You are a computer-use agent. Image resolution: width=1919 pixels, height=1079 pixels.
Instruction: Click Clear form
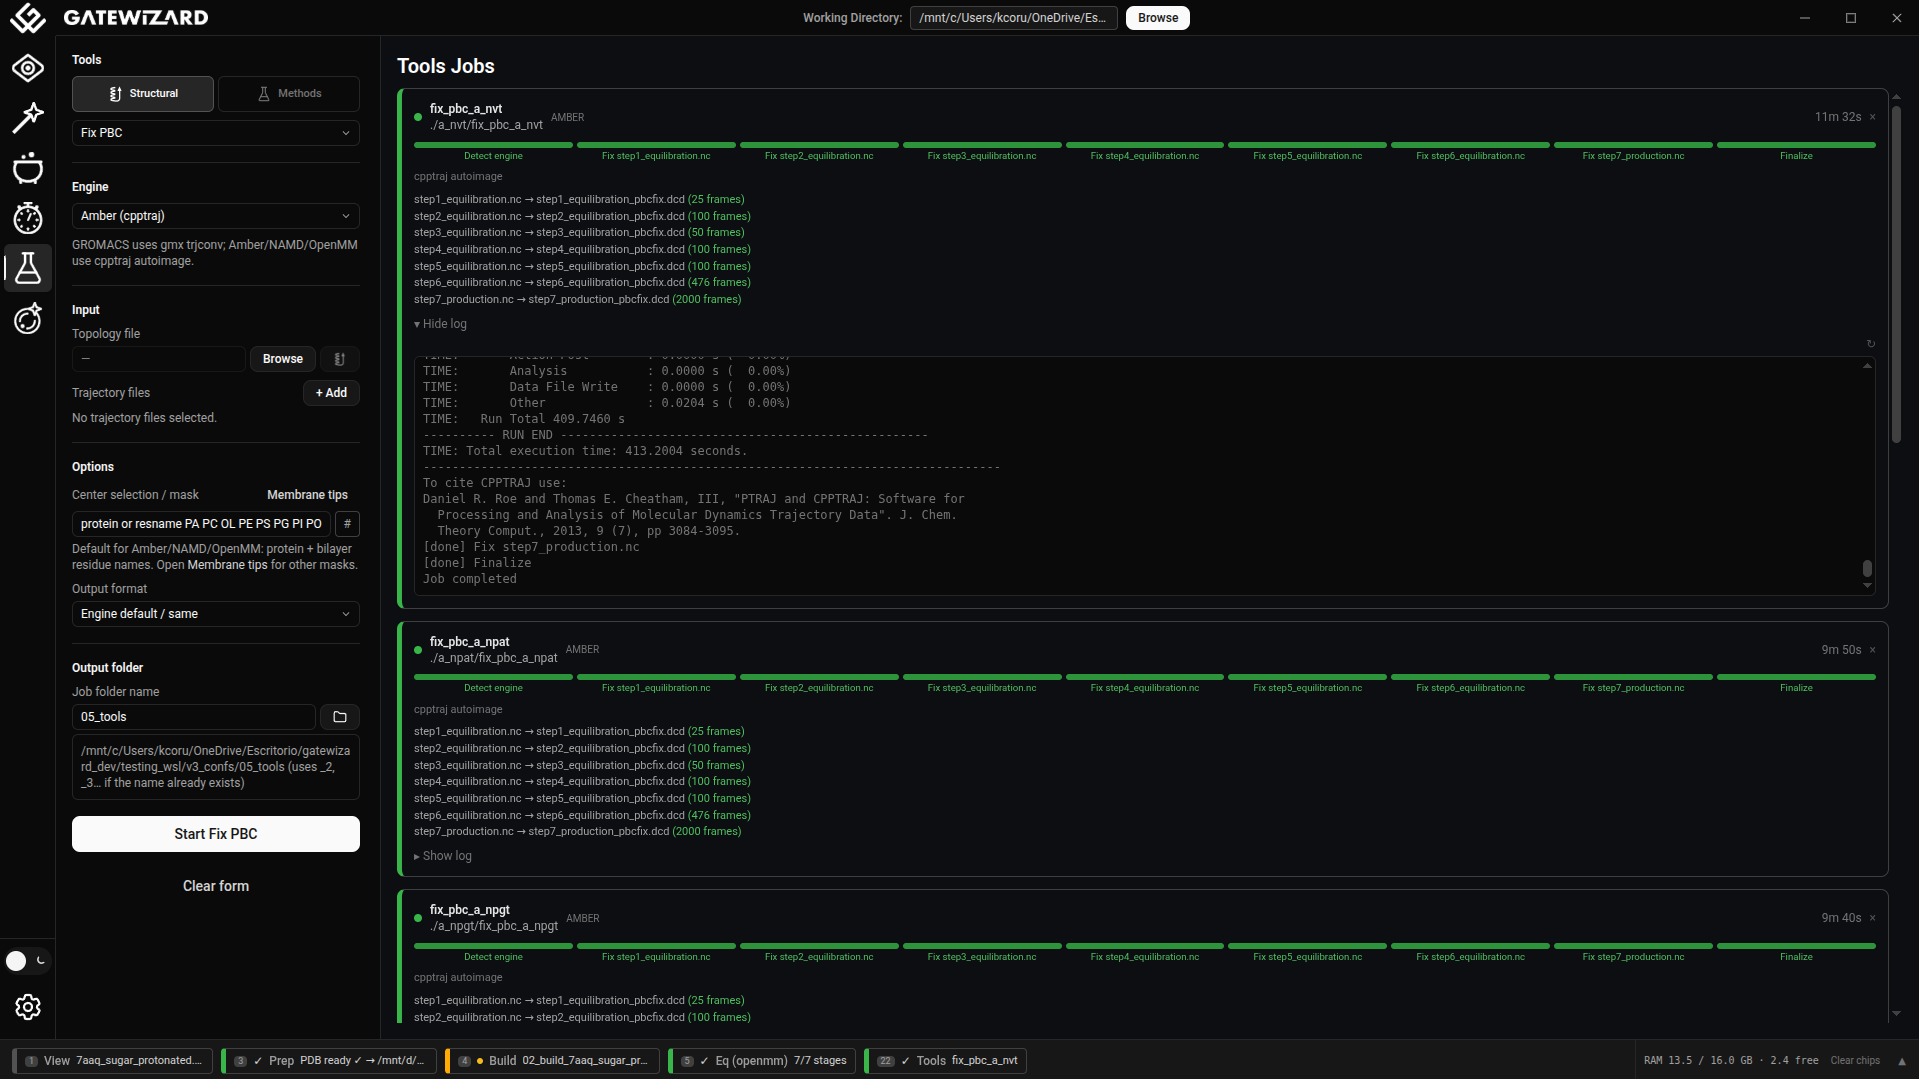click(x=216, y=886)
